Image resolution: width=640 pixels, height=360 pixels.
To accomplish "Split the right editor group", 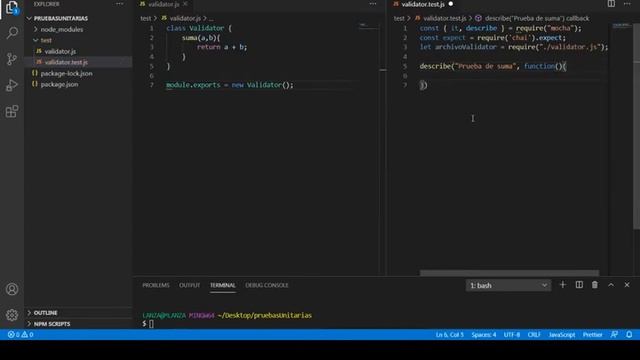I will 611,4.
